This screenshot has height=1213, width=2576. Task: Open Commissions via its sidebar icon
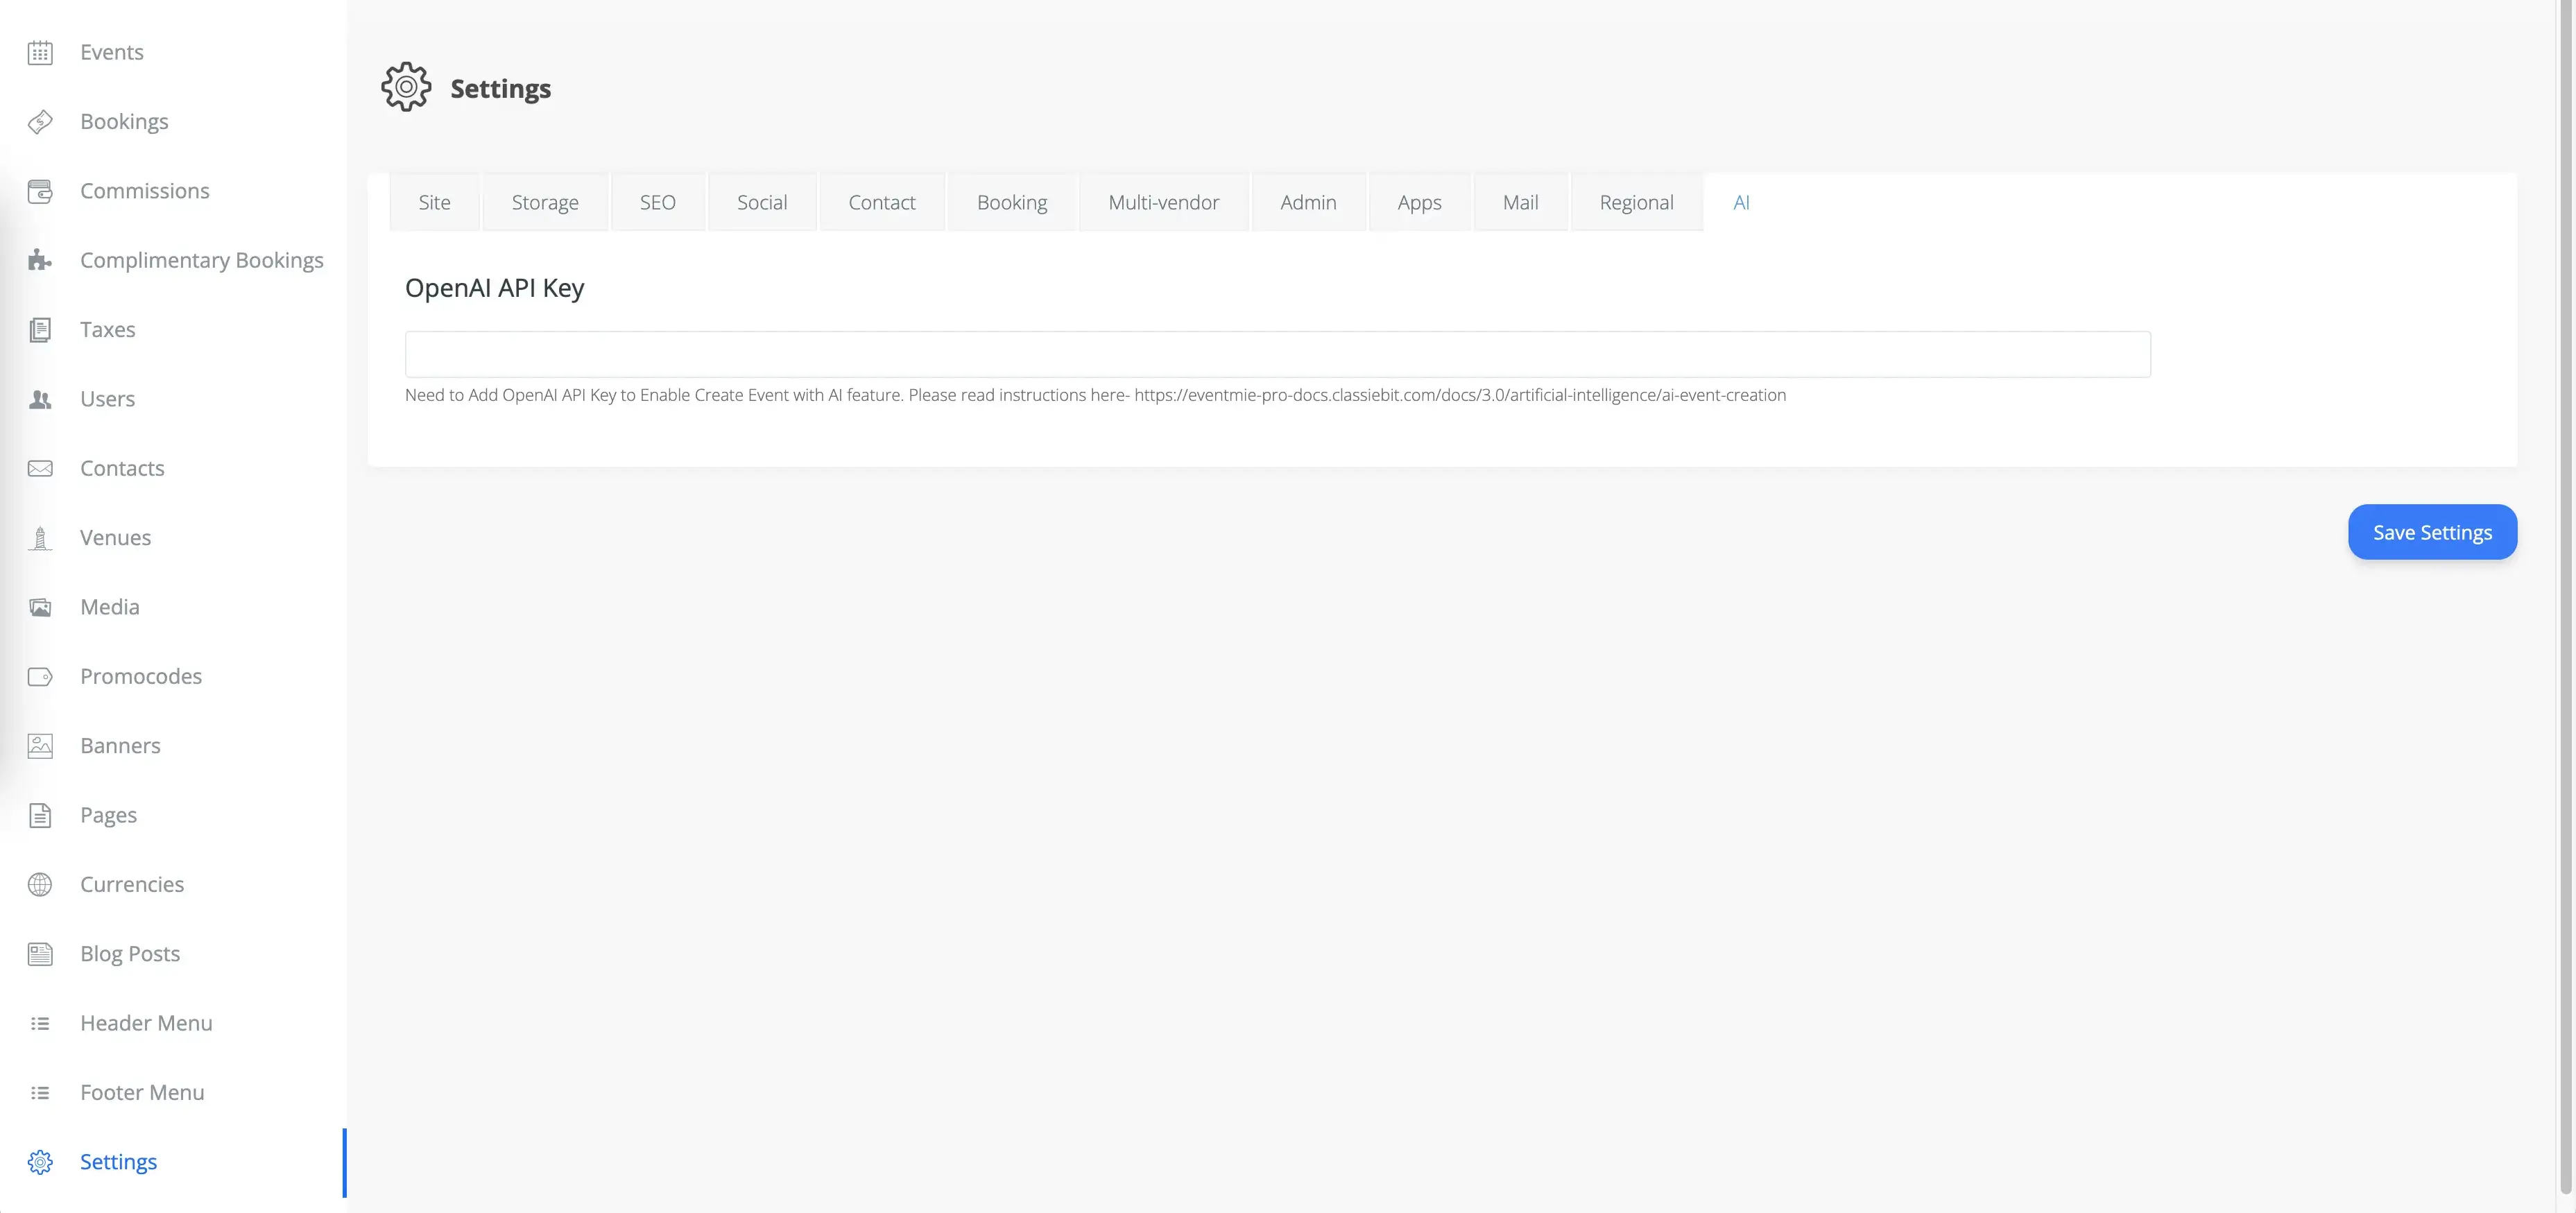[x=40, y=190]
